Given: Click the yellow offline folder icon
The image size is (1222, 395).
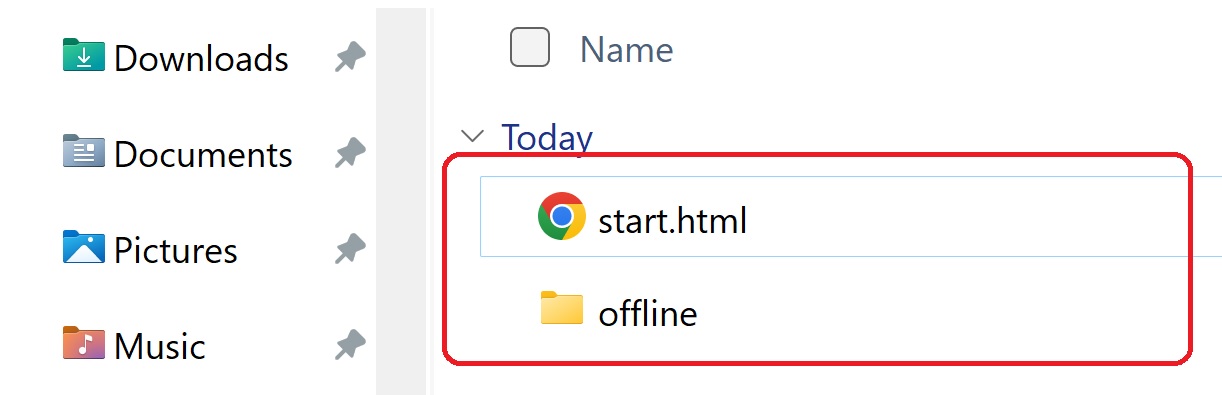Looking at the screenshot, I should coord(562,309).
